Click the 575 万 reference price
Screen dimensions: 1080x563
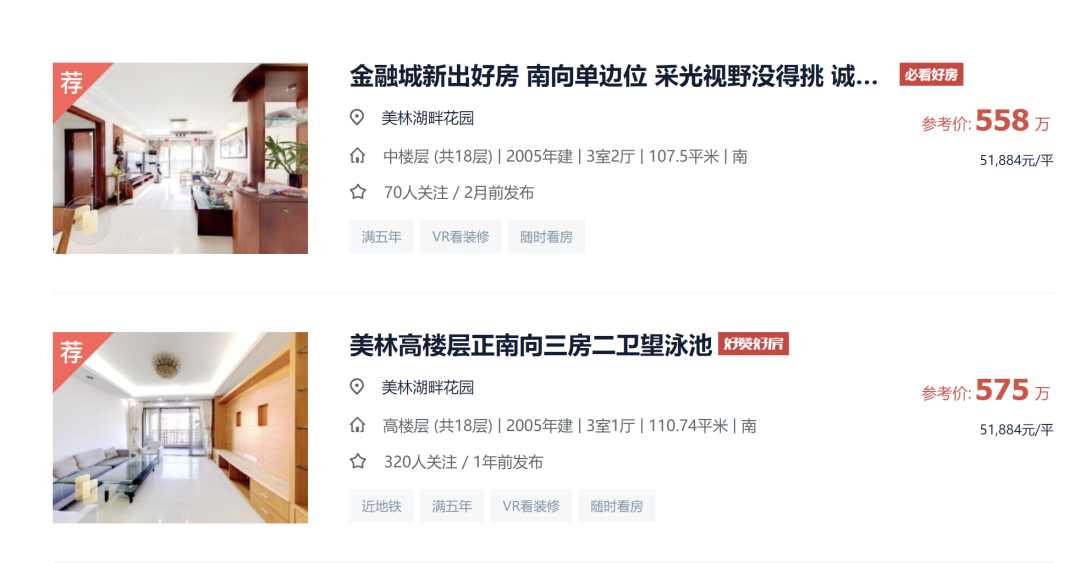[1012, 391]
